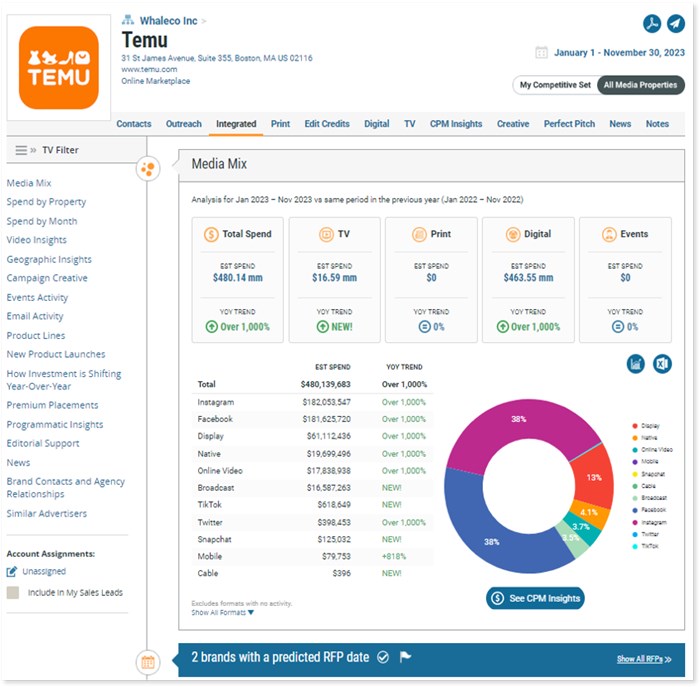
Task: Expand Show All RFPs link
Action: coord(644,659)
